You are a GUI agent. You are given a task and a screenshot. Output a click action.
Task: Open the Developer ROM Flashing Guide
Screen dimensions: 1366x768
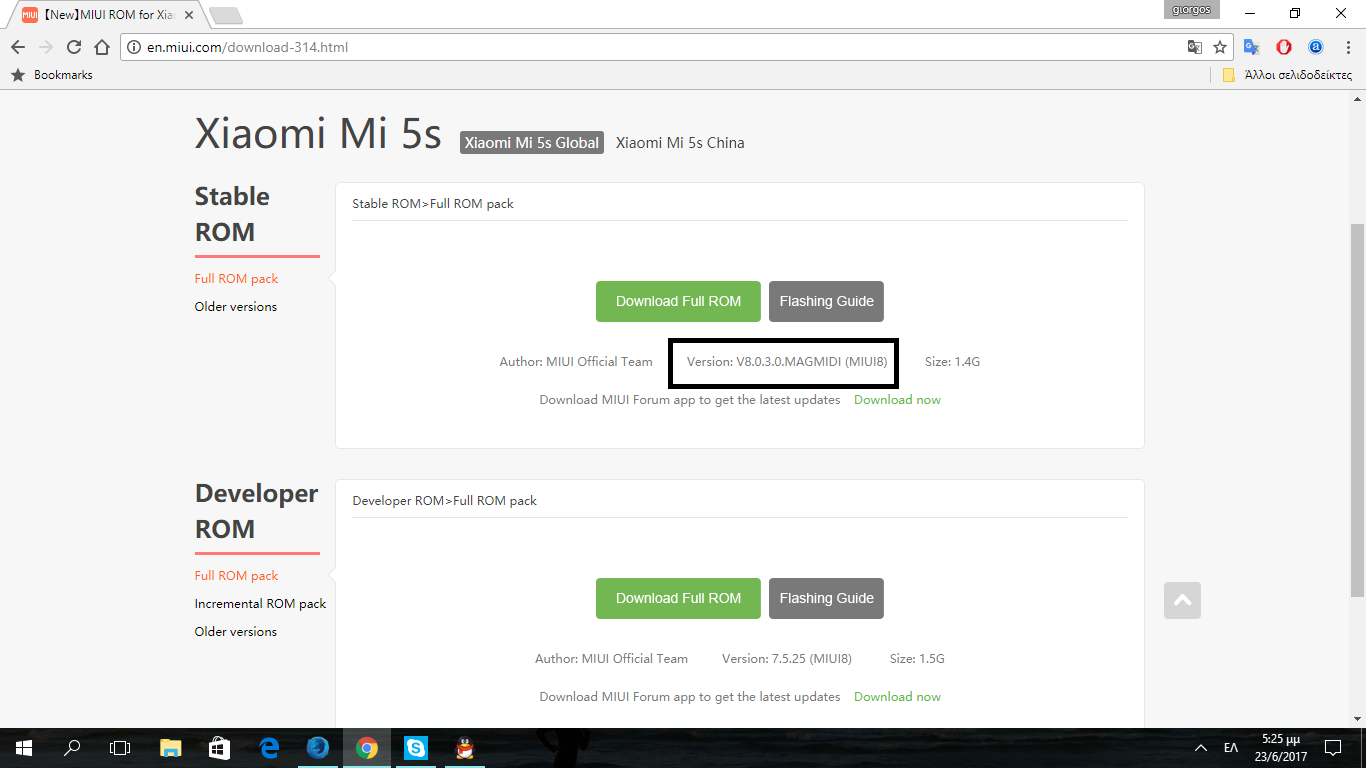pyautogui.click(x=826, y=598)
